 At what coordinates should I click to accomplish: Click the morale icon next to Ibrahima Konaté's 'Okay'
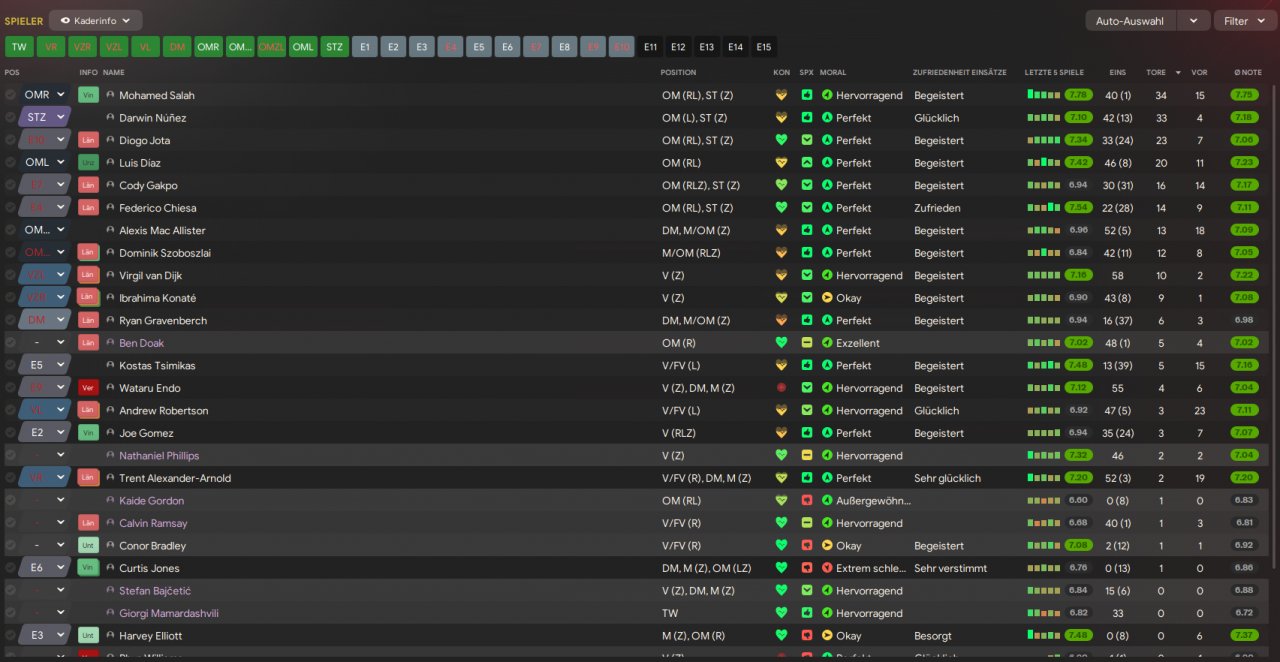coord(827,298)
